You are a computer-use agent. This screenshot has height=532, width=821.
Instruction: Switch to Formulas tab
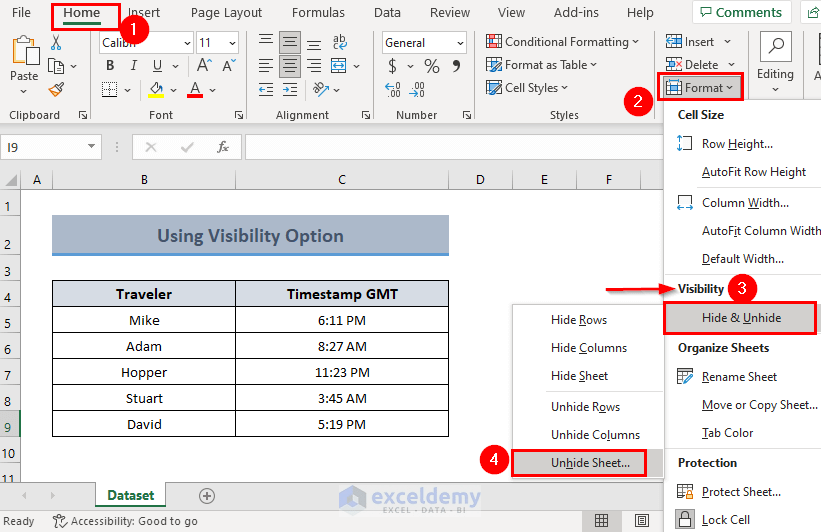tap(318, 13)
